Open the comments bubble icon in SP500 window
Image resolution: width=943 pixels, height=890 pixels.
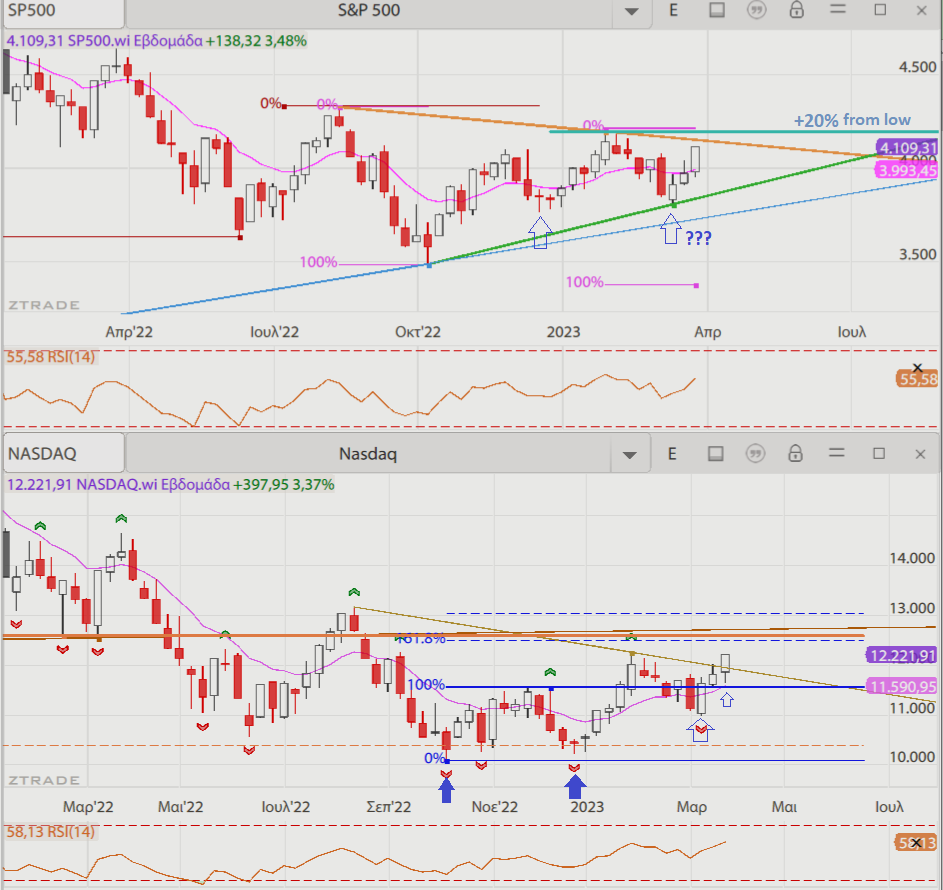[x=757, y=10]
